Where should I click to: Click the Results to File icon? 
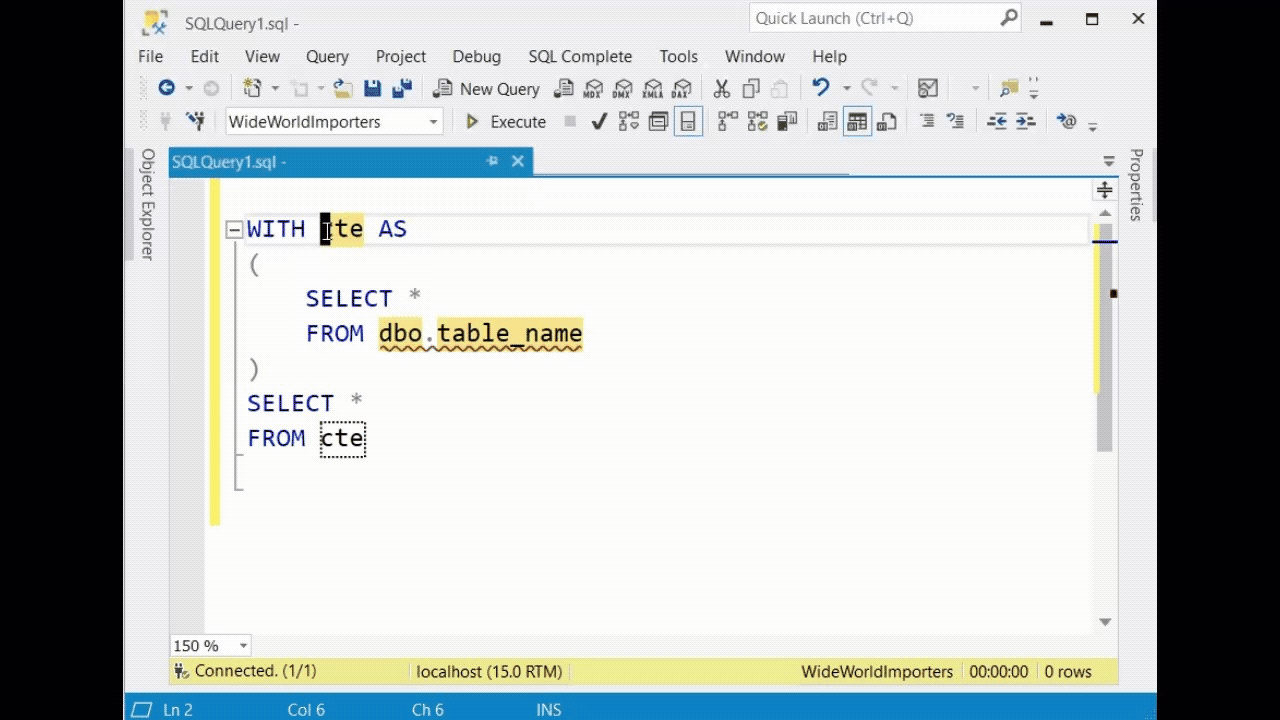click(x=887, y=121)
